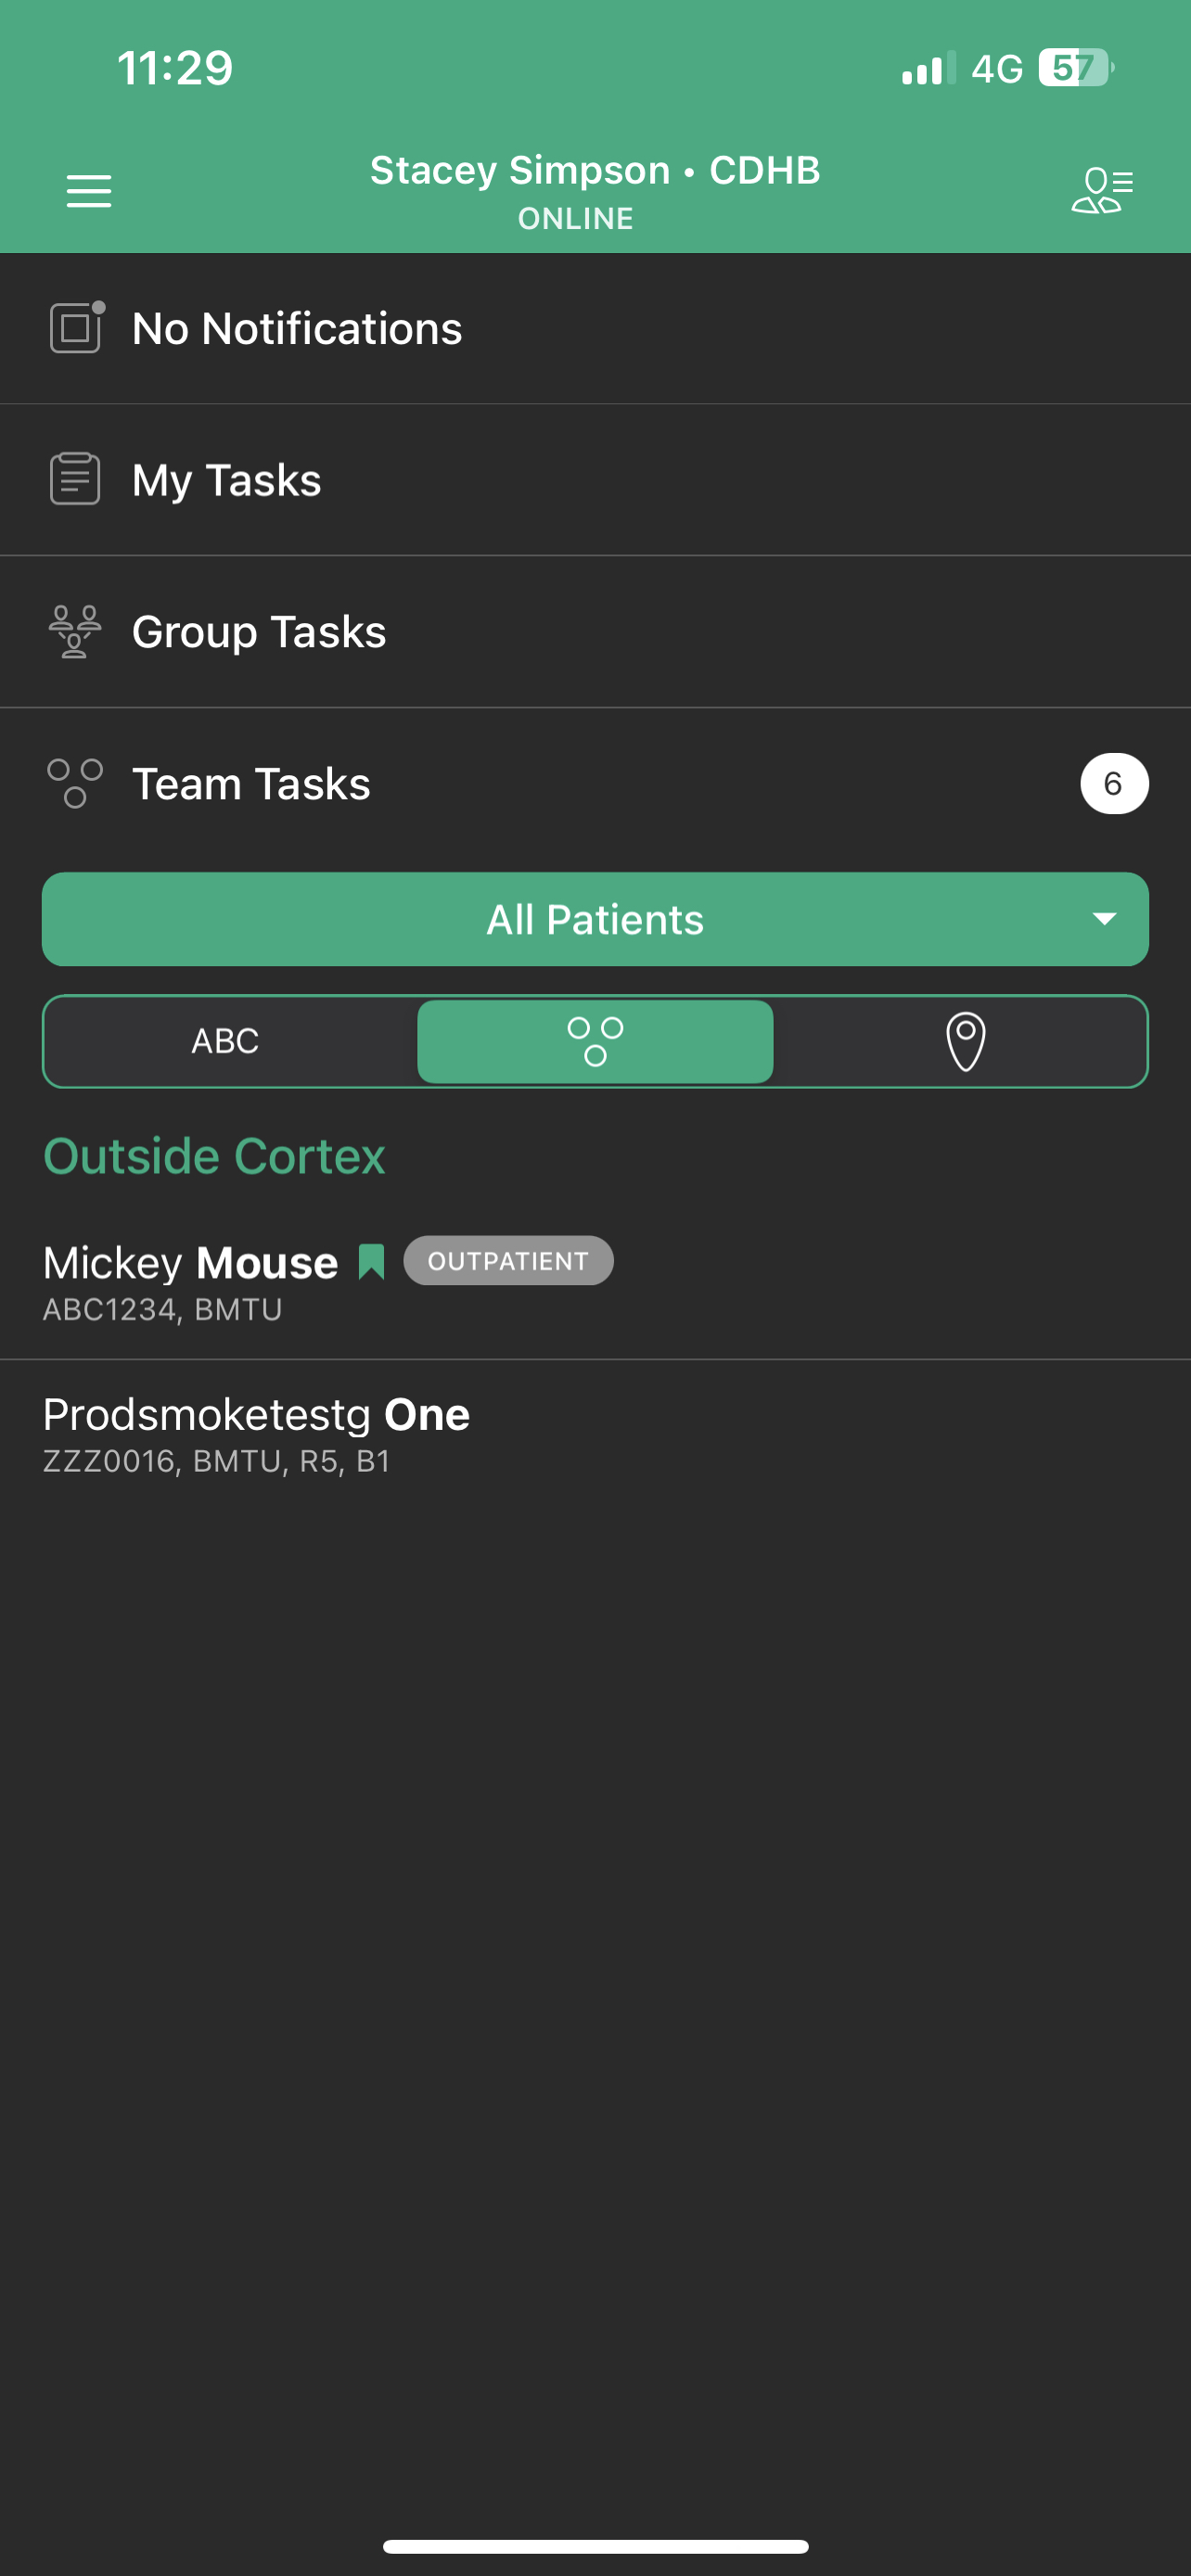
Task: Tap the My Tasks clipboard icon
Action: (75, 479)
